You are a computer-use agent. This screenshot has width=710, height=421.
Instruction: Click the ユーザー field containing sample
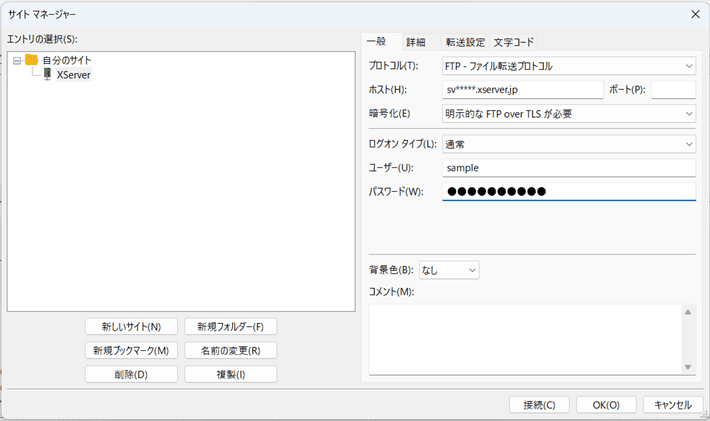point(569,168)
